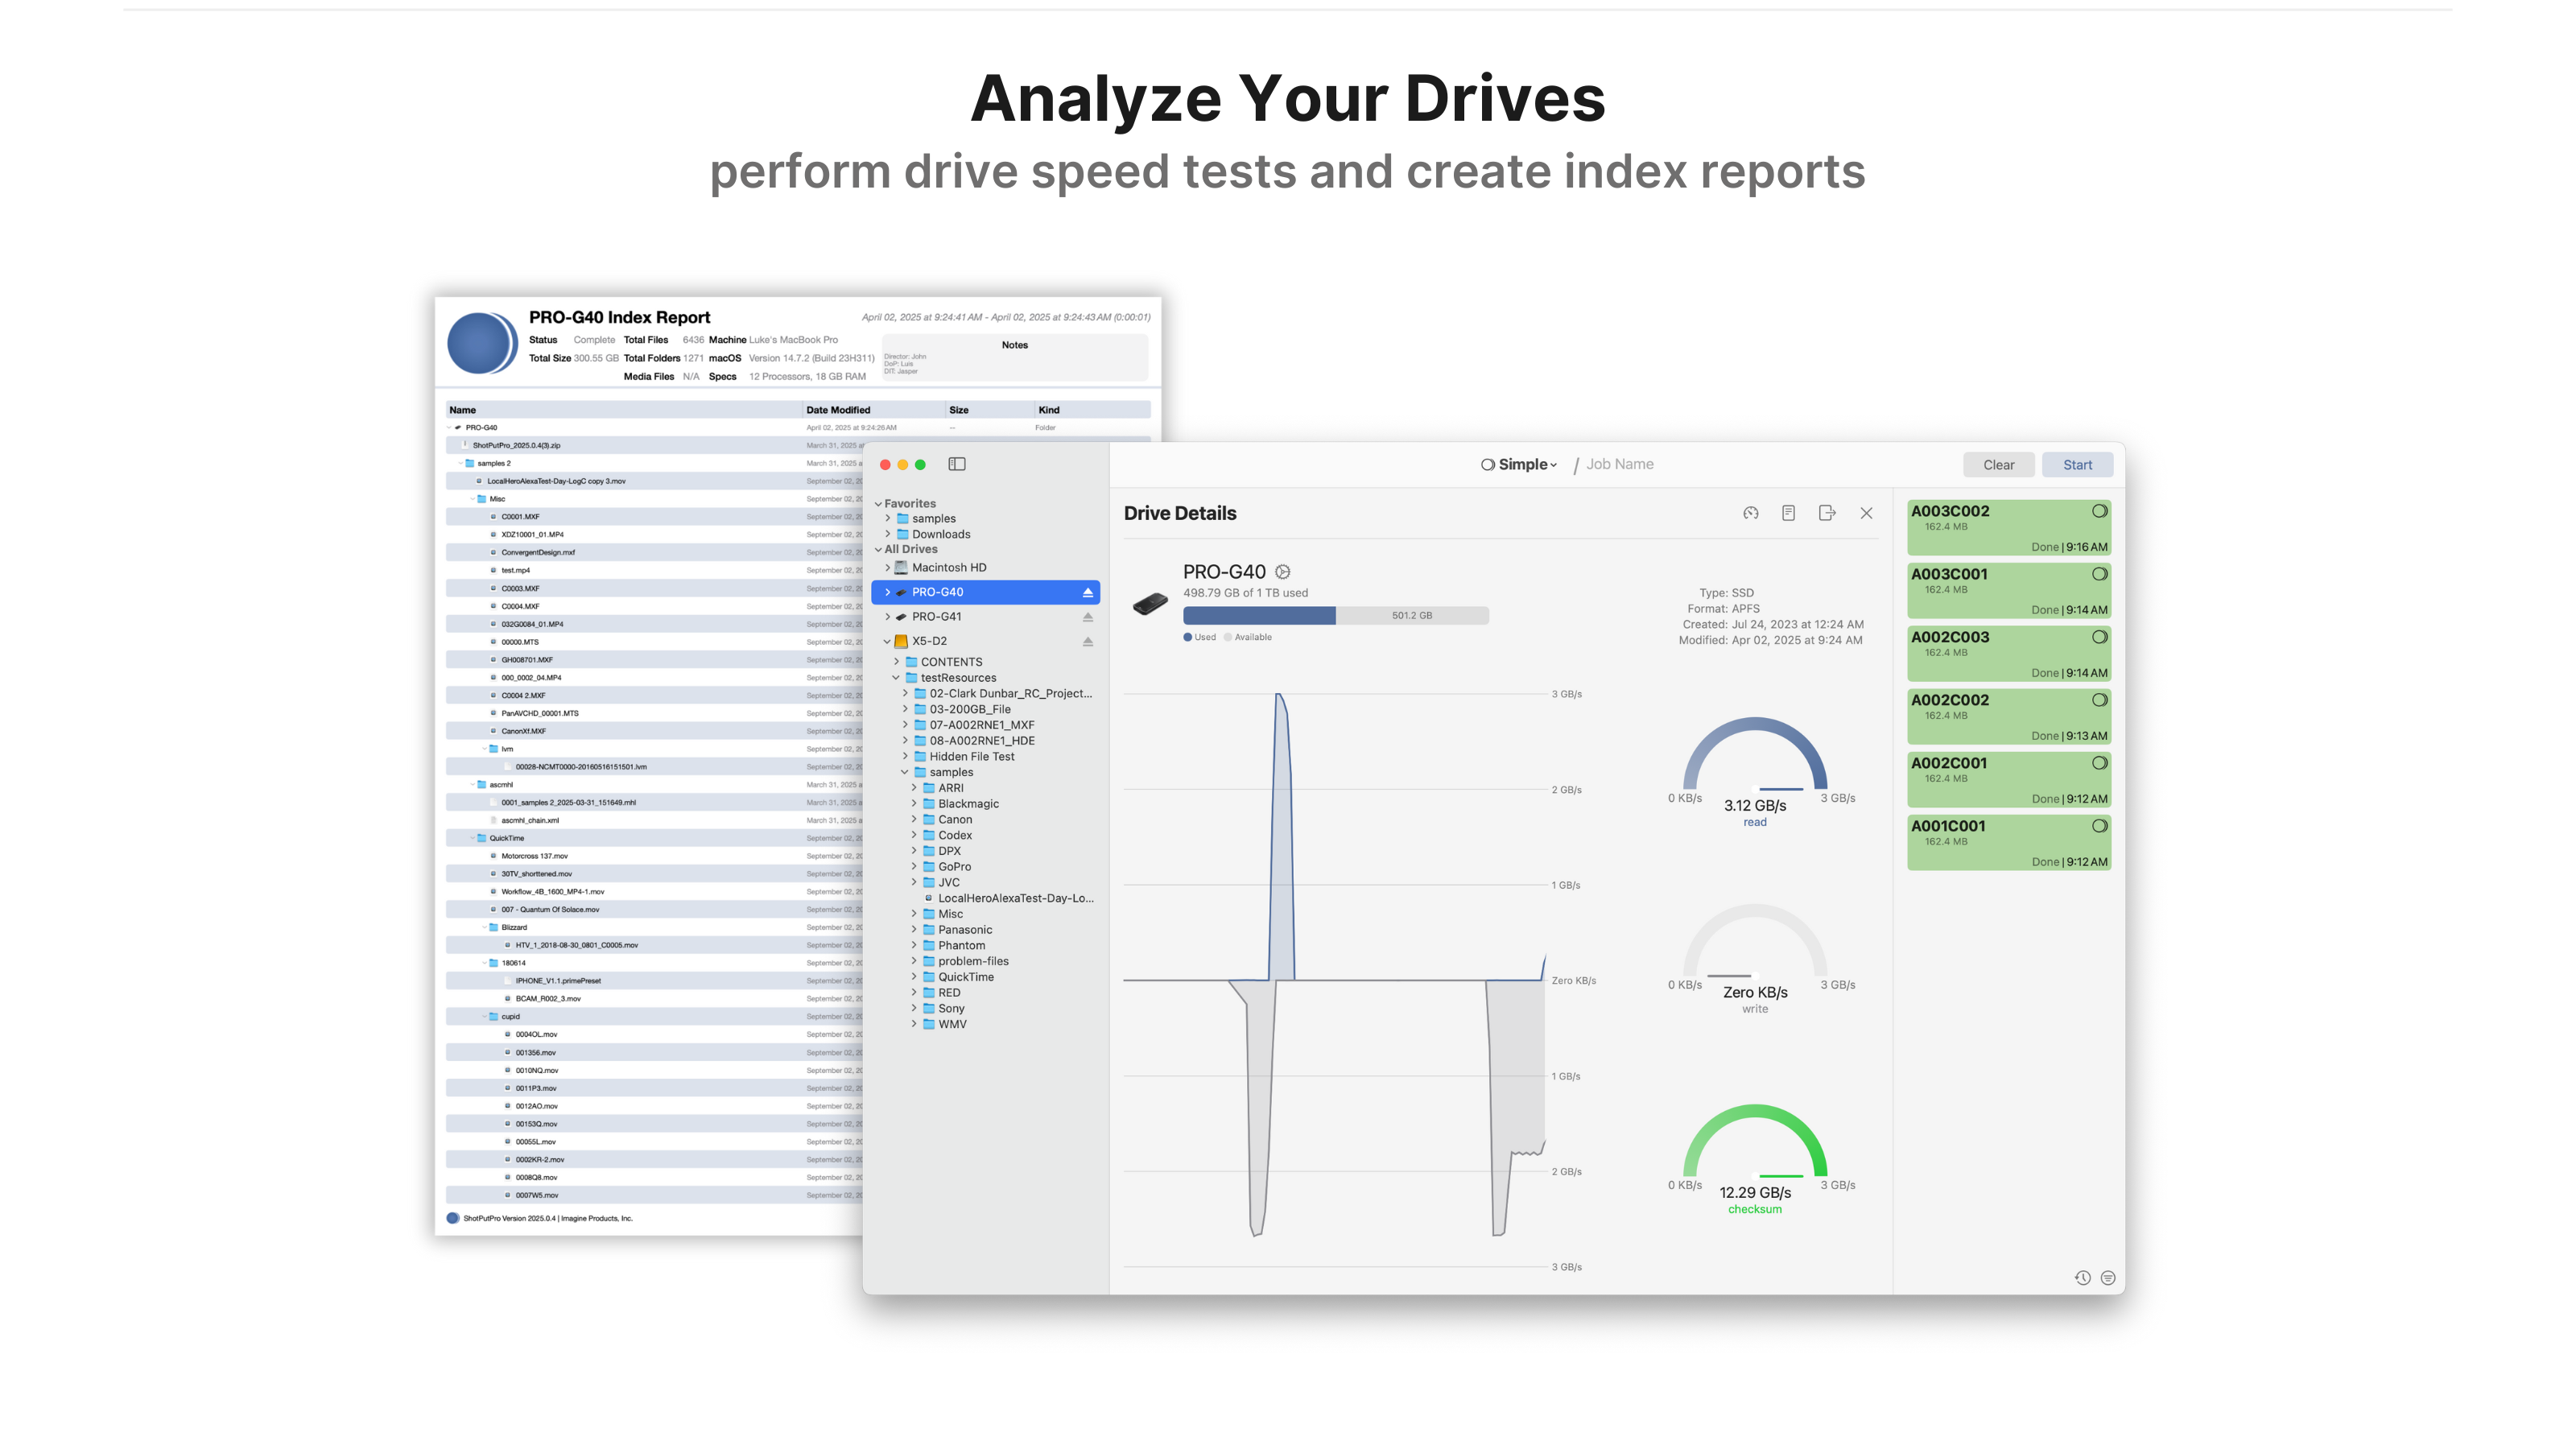Click the index report document icon

click(x=1788, y=513)
